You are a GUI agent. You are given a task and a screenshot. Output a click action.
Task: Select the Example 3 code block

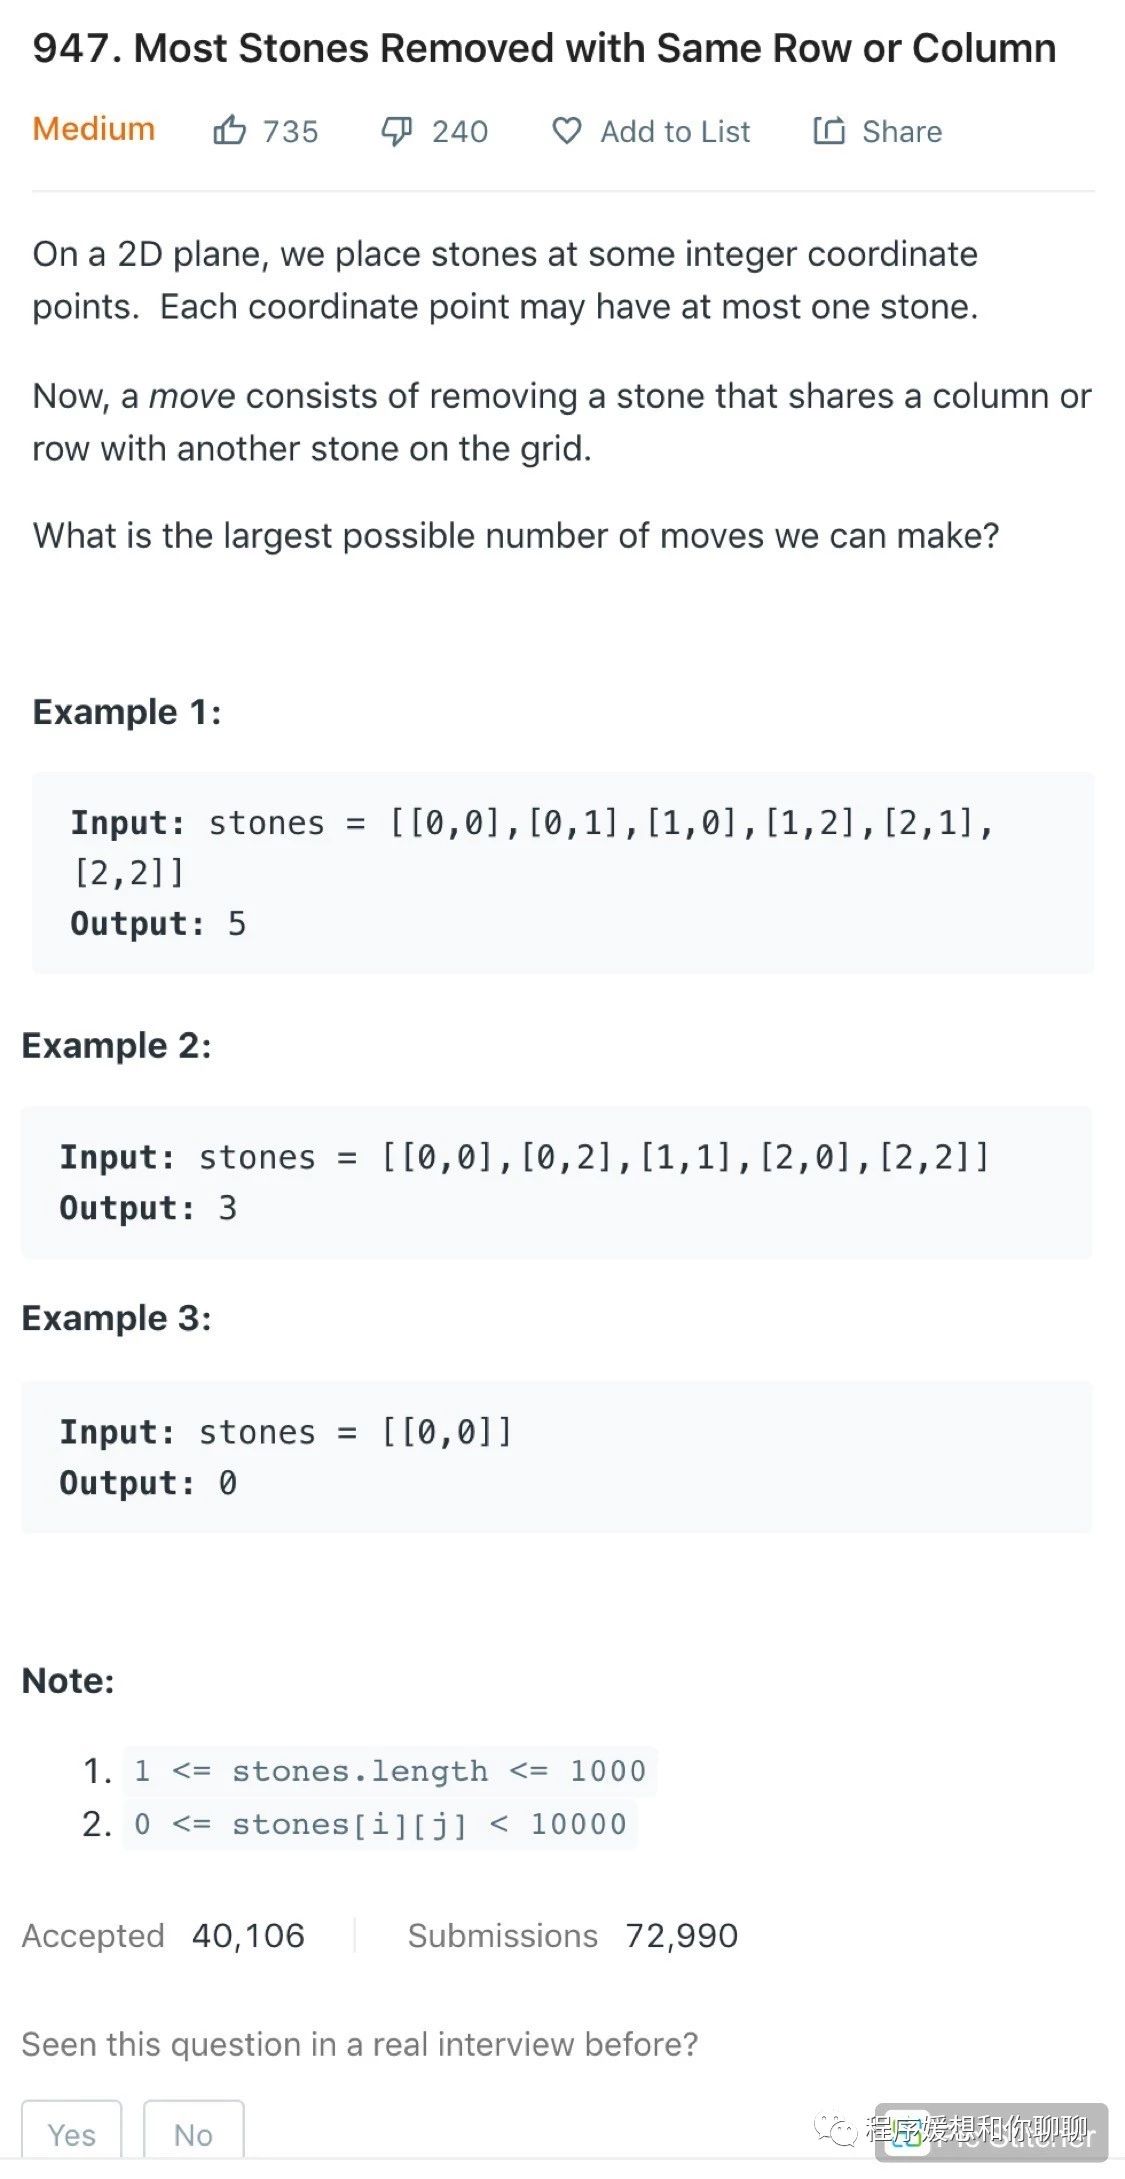556,1456
